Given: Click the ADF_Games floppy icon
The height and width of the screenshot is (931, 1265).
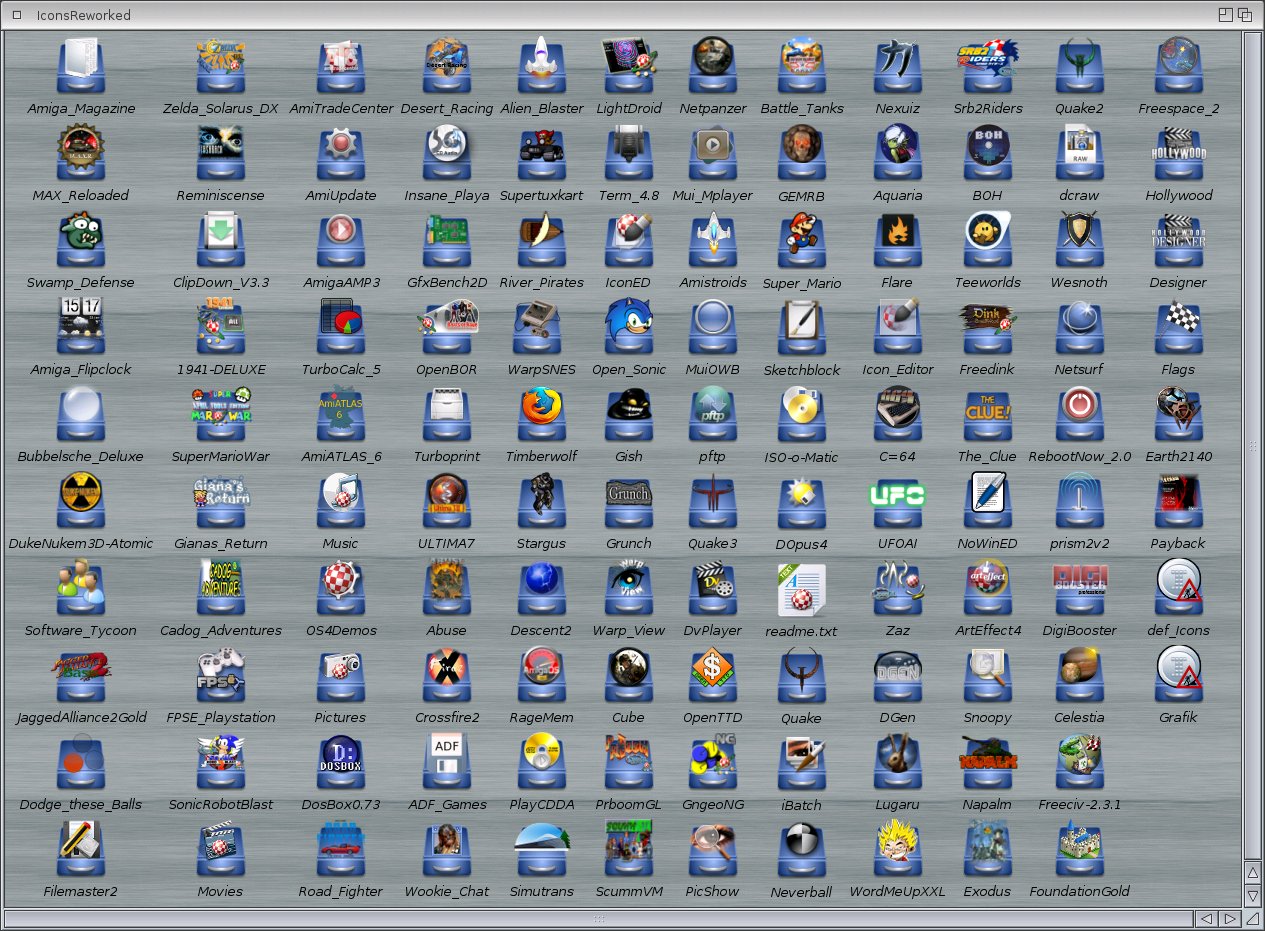Looking at the screenshot, I should click(446, 763).
